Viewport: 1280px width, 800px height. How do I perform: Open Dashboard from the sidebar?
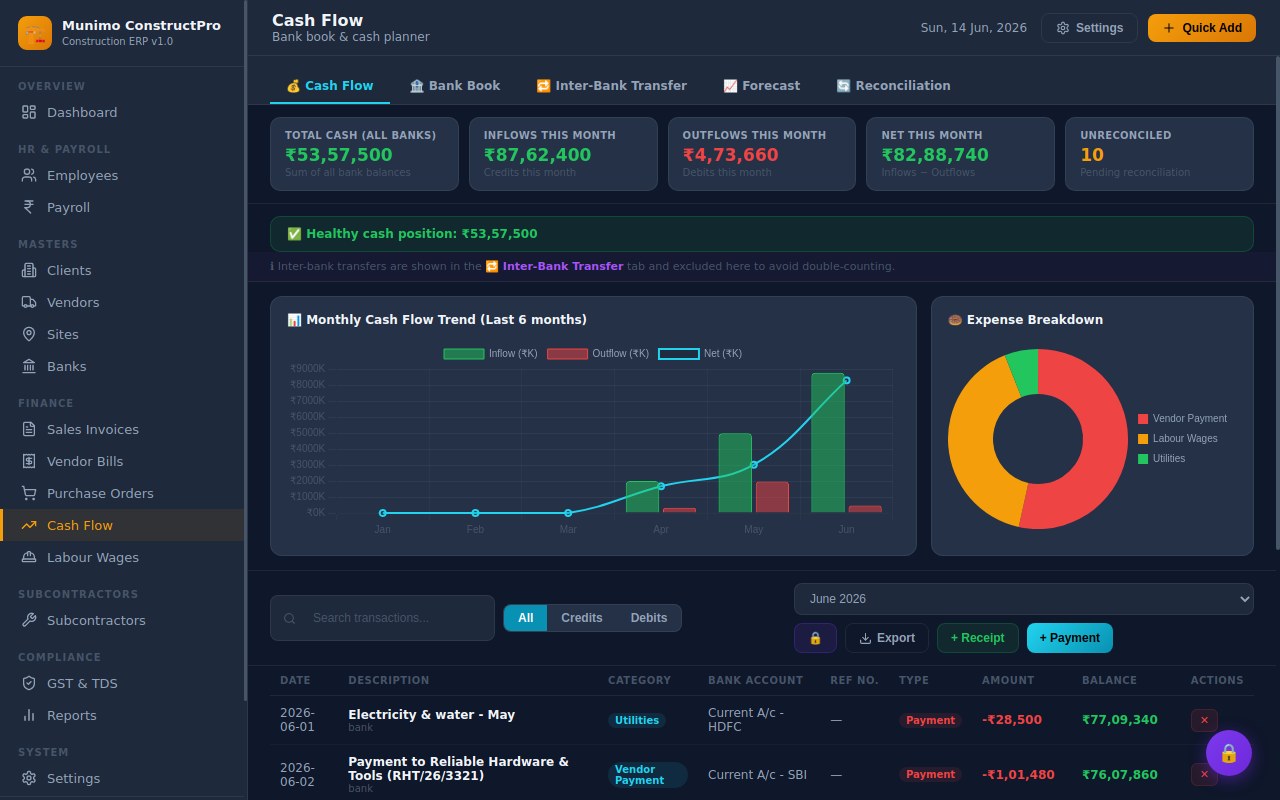click(x=122, y=112)
